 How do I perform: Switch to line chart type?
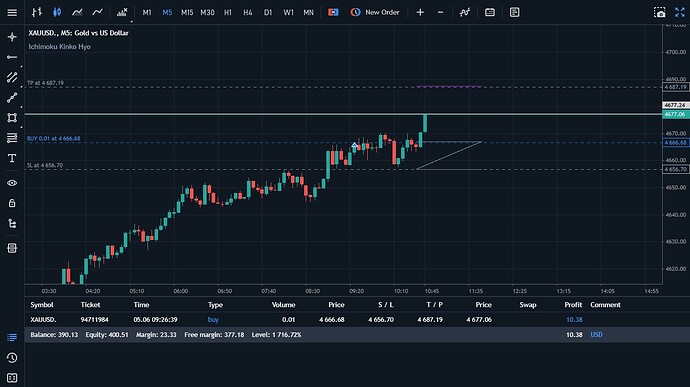(x=77, y=12)
